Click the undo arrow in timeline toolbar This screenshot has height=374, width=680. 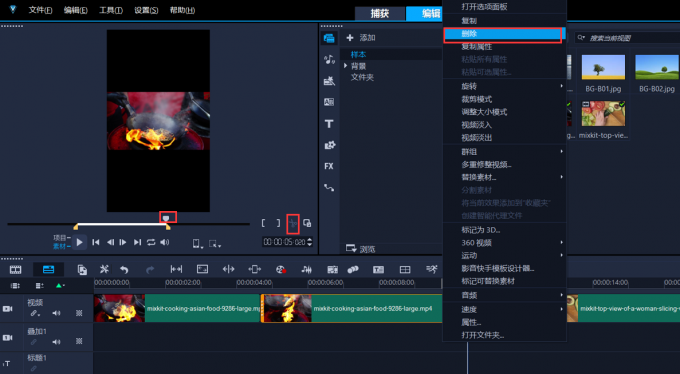point(124,269)
